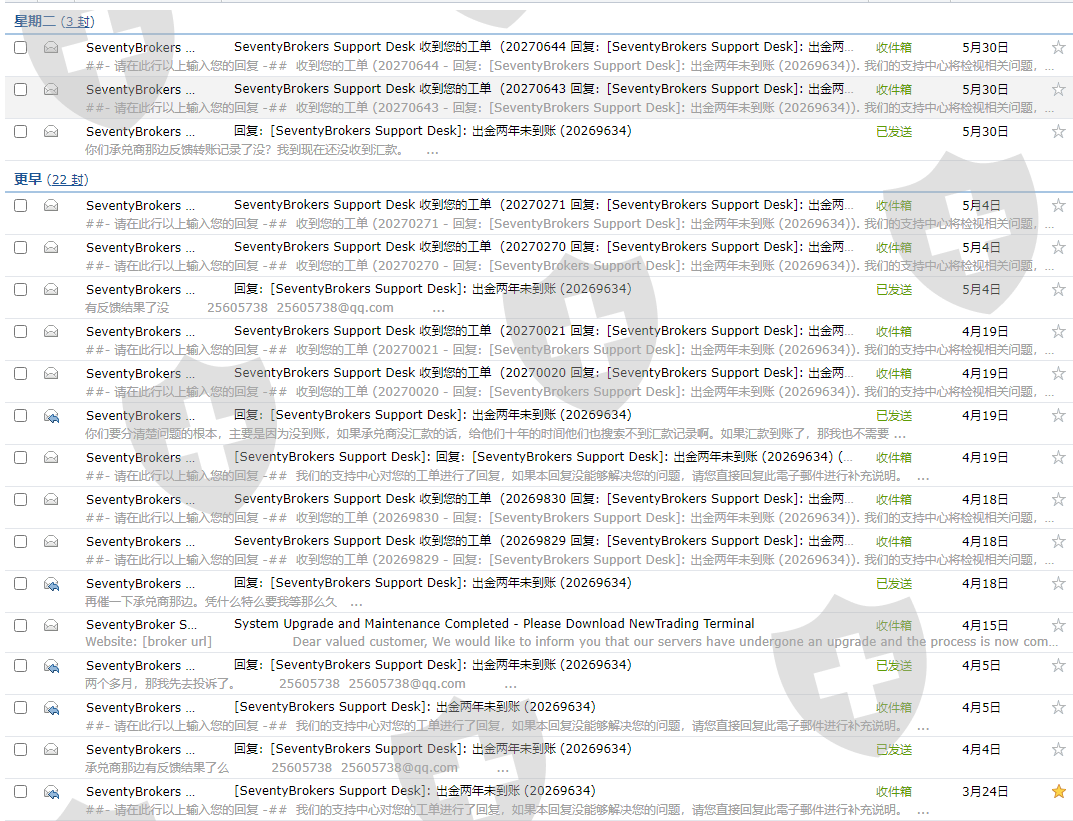Click replied-mail icon of 你们要分清楚问题的根本 email
This screenshot has width=1073, height=821.
click(51, 416)
